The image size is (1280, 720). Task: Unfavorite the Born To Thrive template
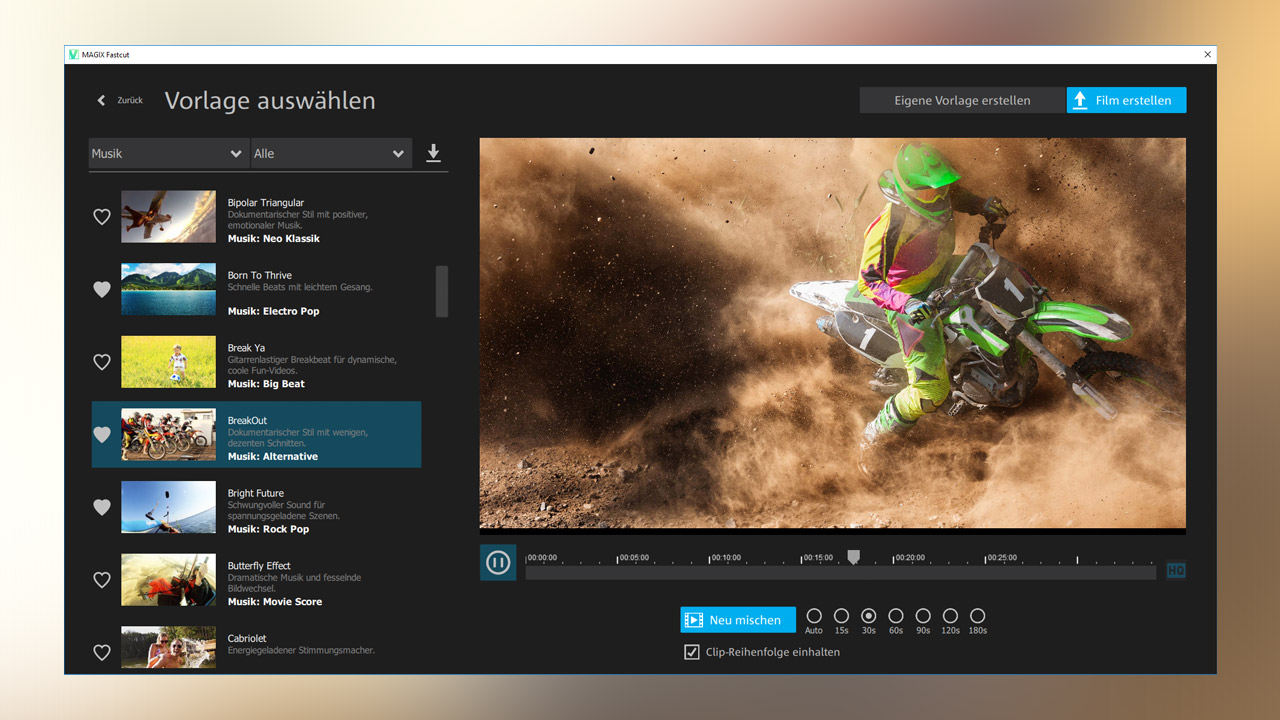101,289
